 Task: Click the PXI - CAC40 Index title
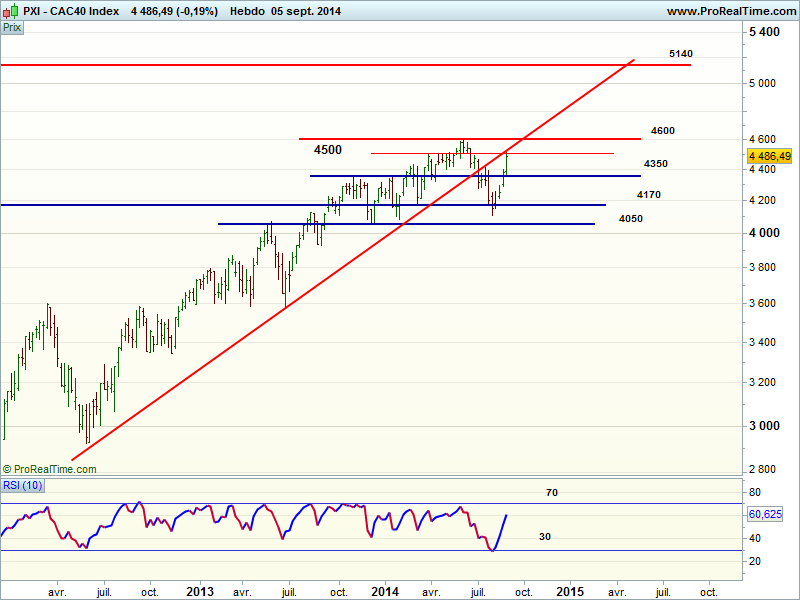(70, 11)
